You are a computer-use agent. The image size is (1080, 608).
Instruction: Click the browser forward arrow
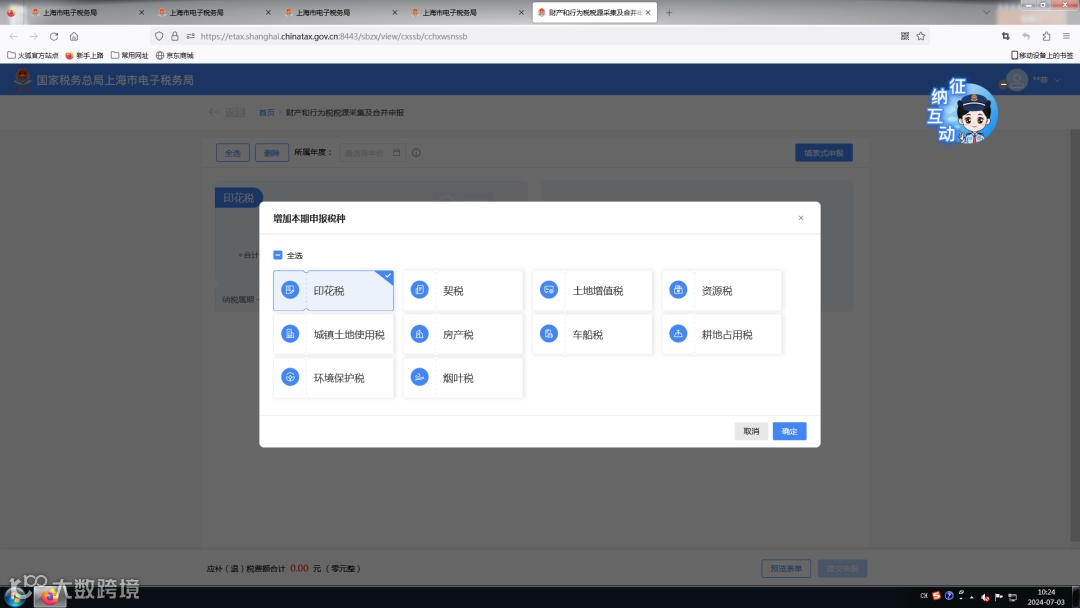point(34,36)
